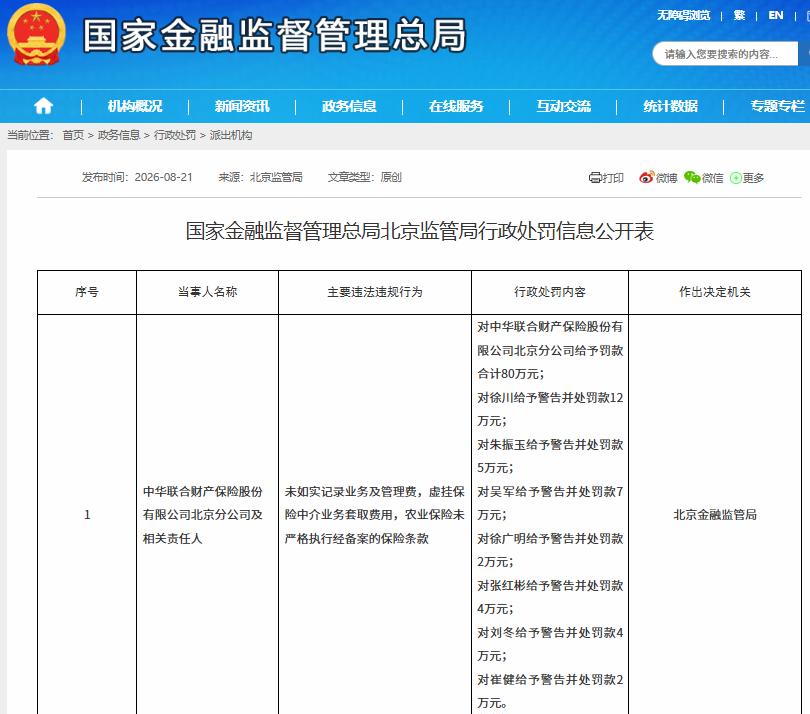The height and width of the screenshot is (714, 810).
Task: Open the 专题专栏 menu
Action: point(777,106)
